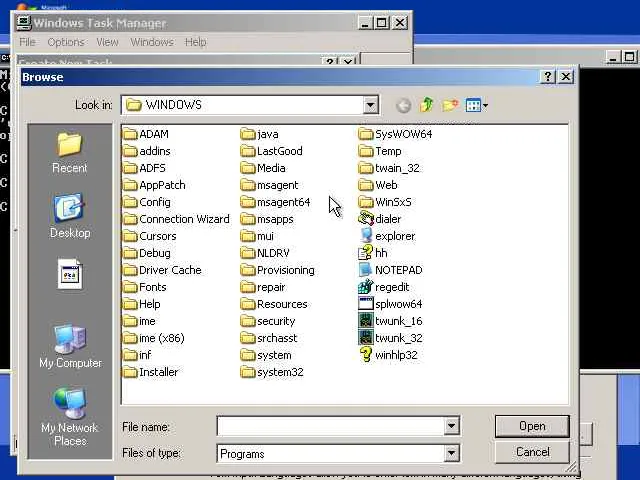Select the security folder
The width and height of the screenshot is (640, 480).
coord(268,321)
